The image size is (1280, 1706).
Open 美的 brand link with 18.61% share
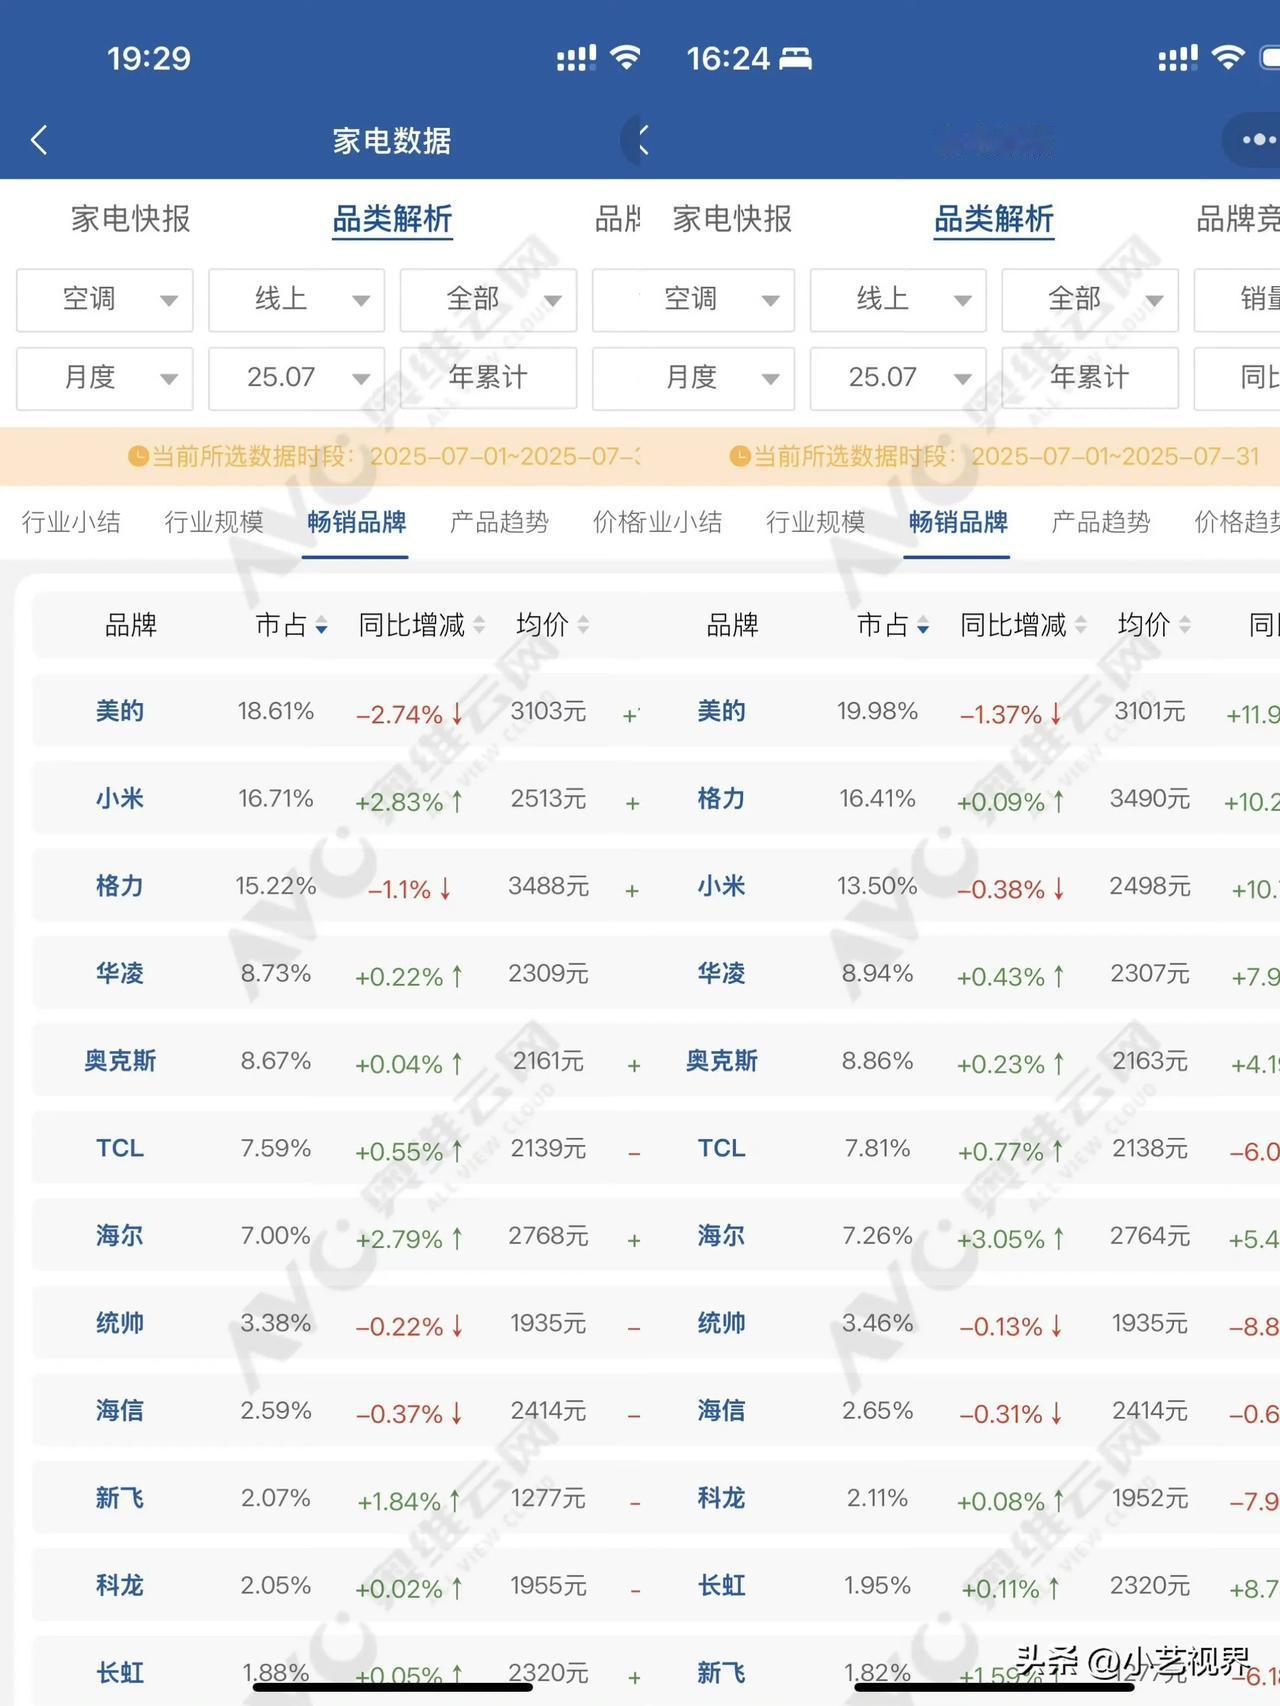pyautogui.click(x=120, y=712)
